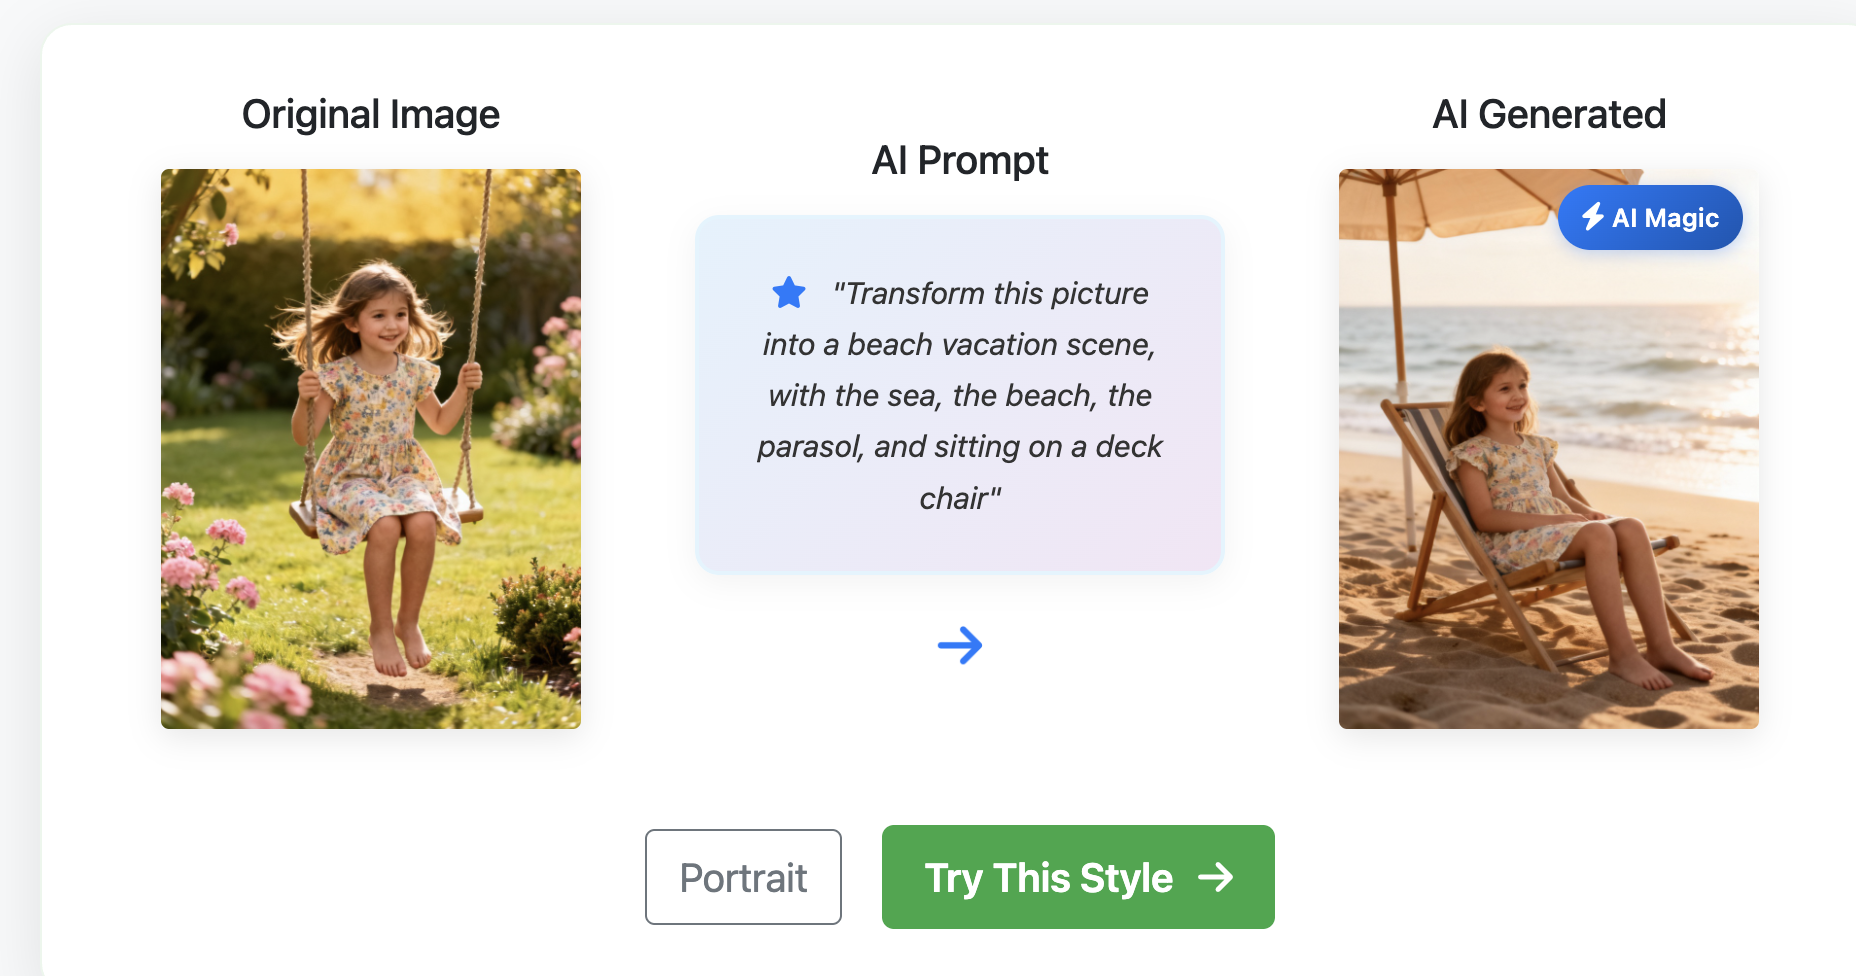The image size is (1856, 976).
Task: Click the AI Magic badge label text
Action: (1665, 218)
